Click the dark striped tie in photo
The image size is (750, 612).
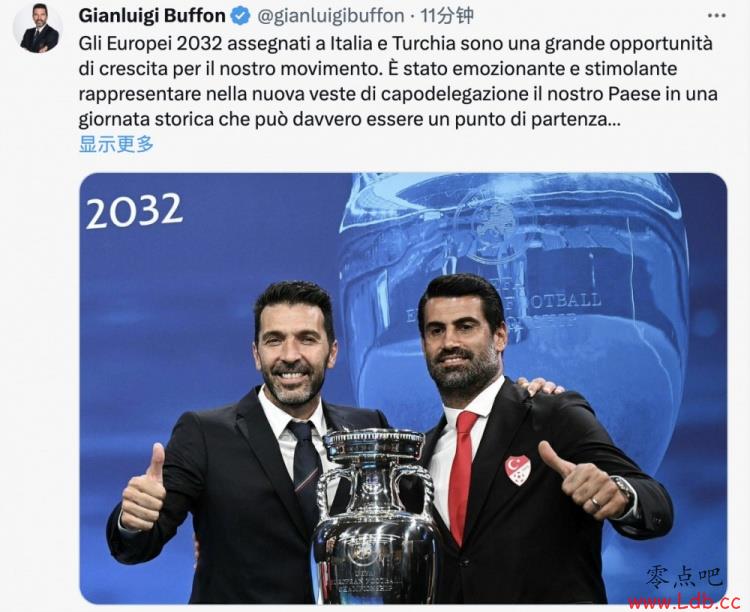click(307, 467)
